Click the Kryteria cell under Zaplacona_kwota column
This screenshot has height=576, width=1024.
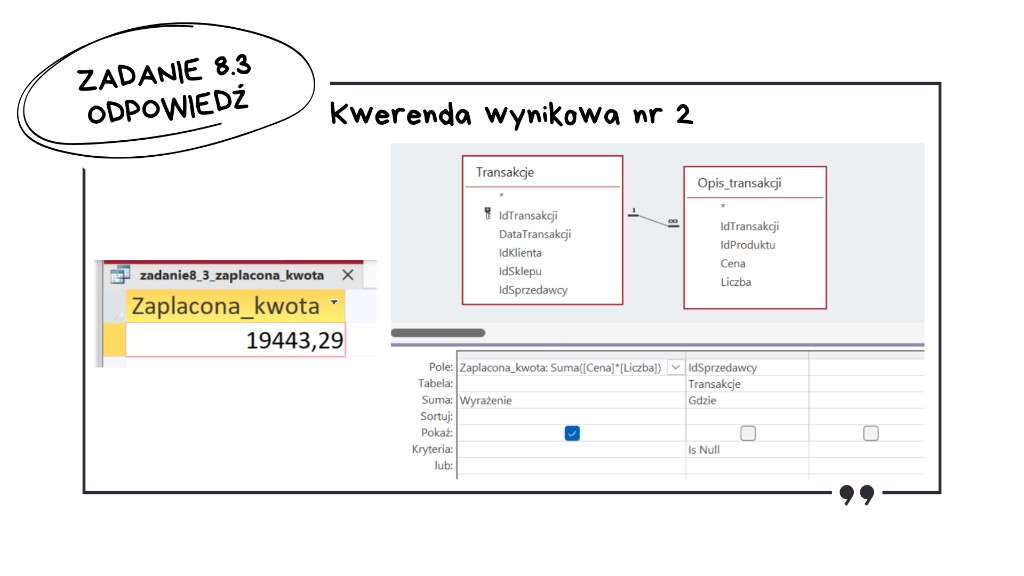(x=571, y=449)
